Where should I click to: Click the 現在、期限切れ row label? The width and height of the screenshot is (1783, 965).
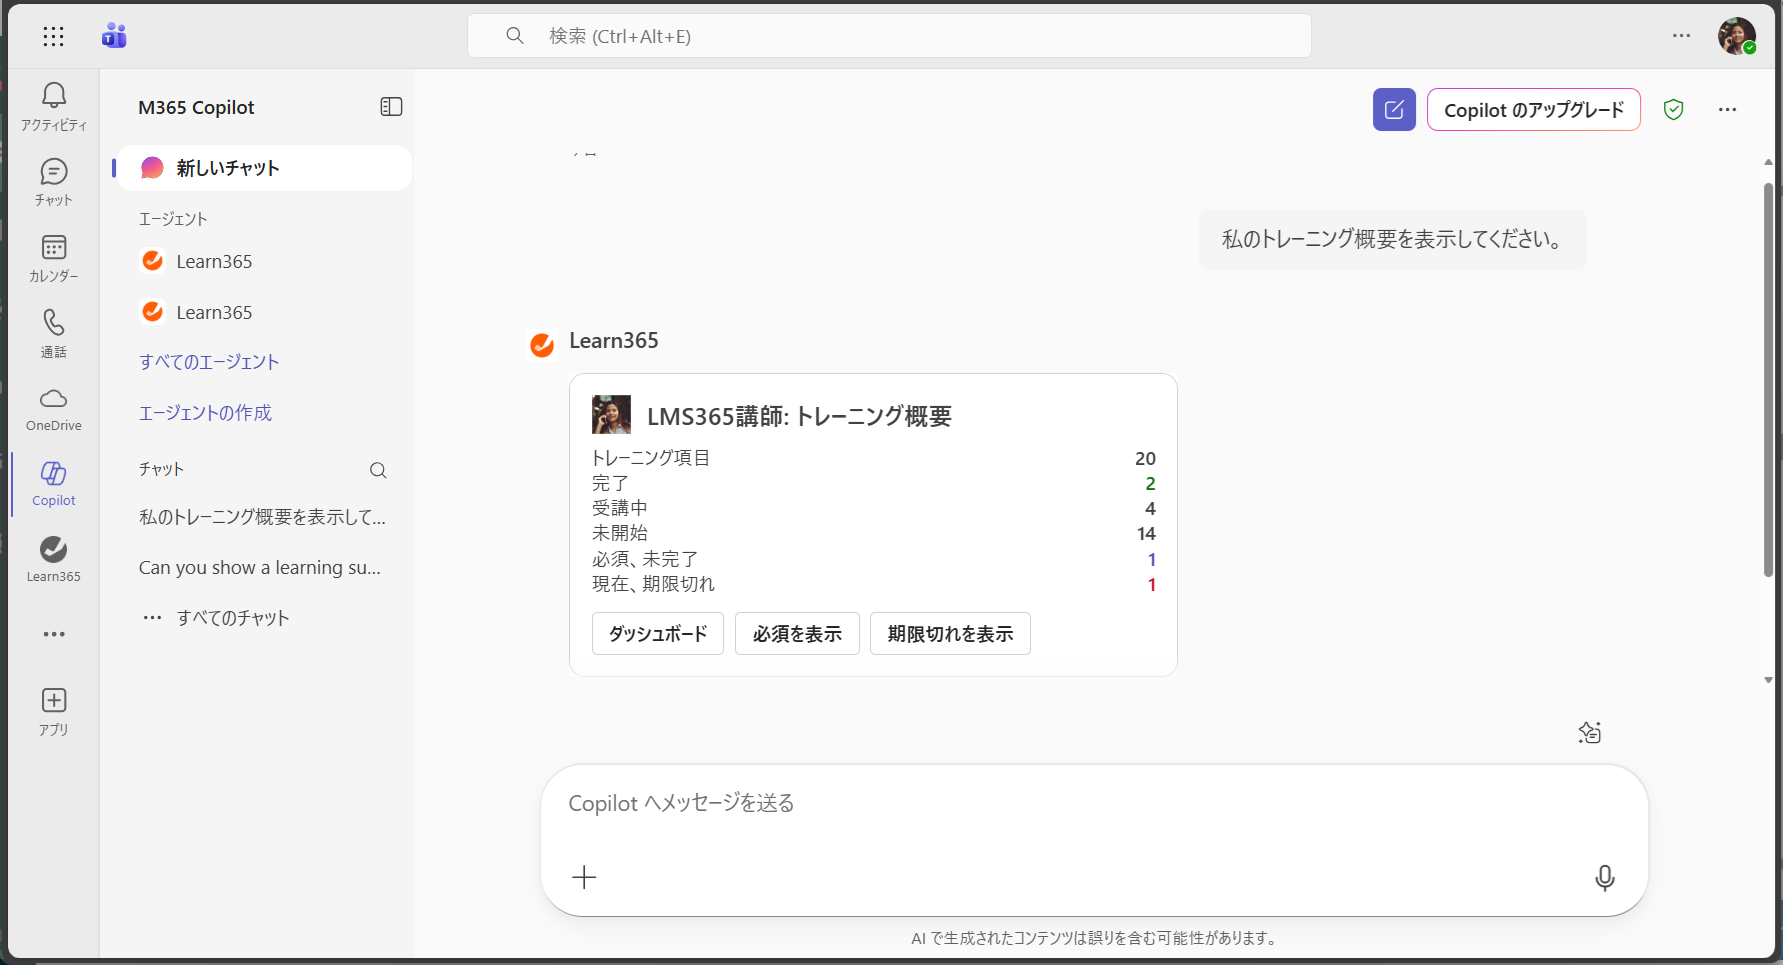[x=654, y=584]
